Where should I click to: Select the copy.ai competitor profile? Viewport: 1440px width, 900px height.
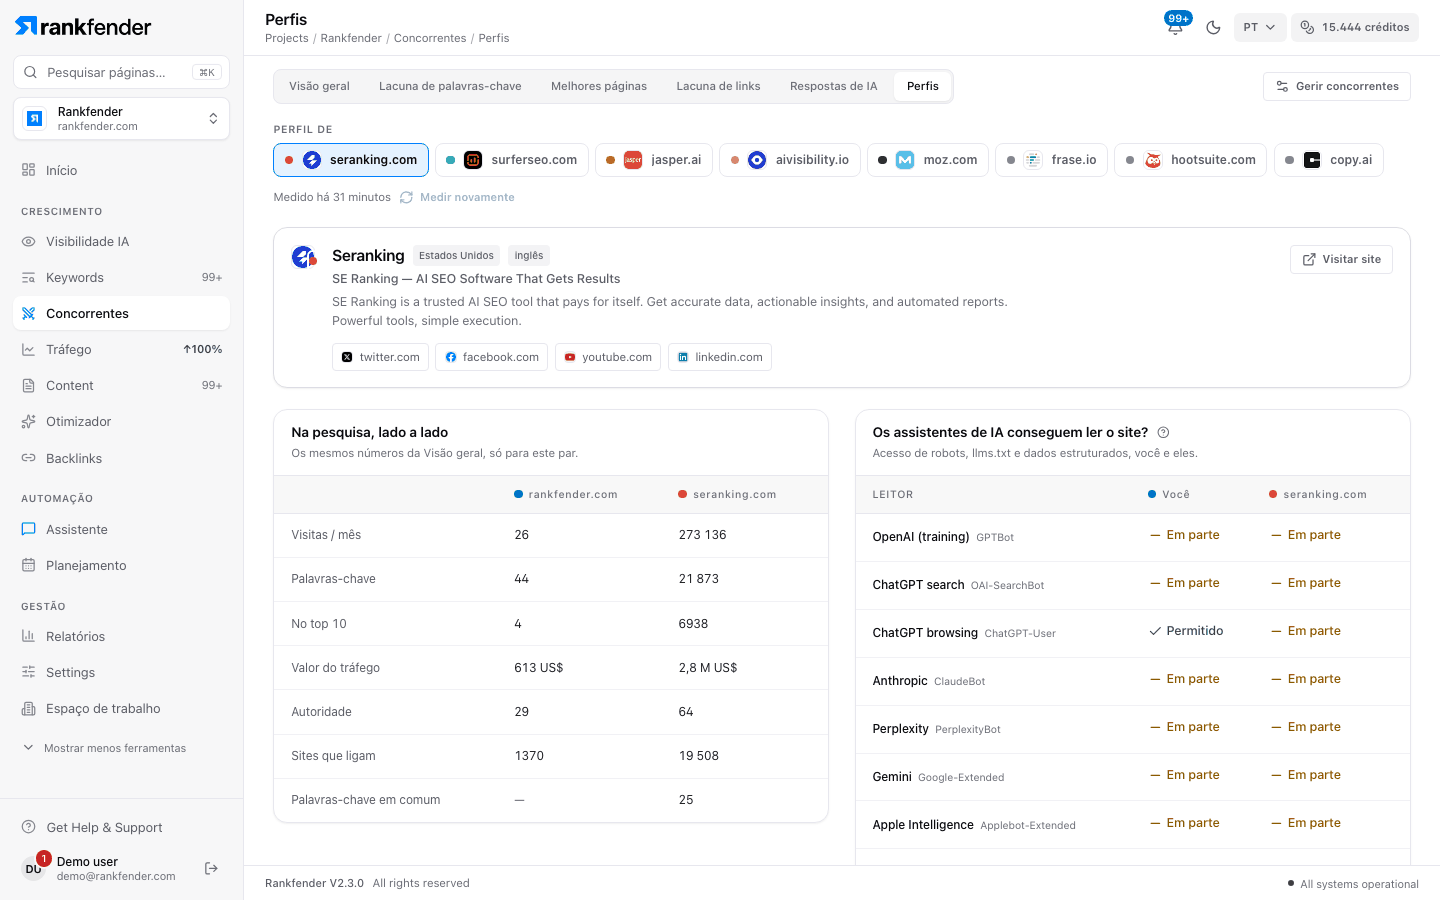(x=1329, y=160)
